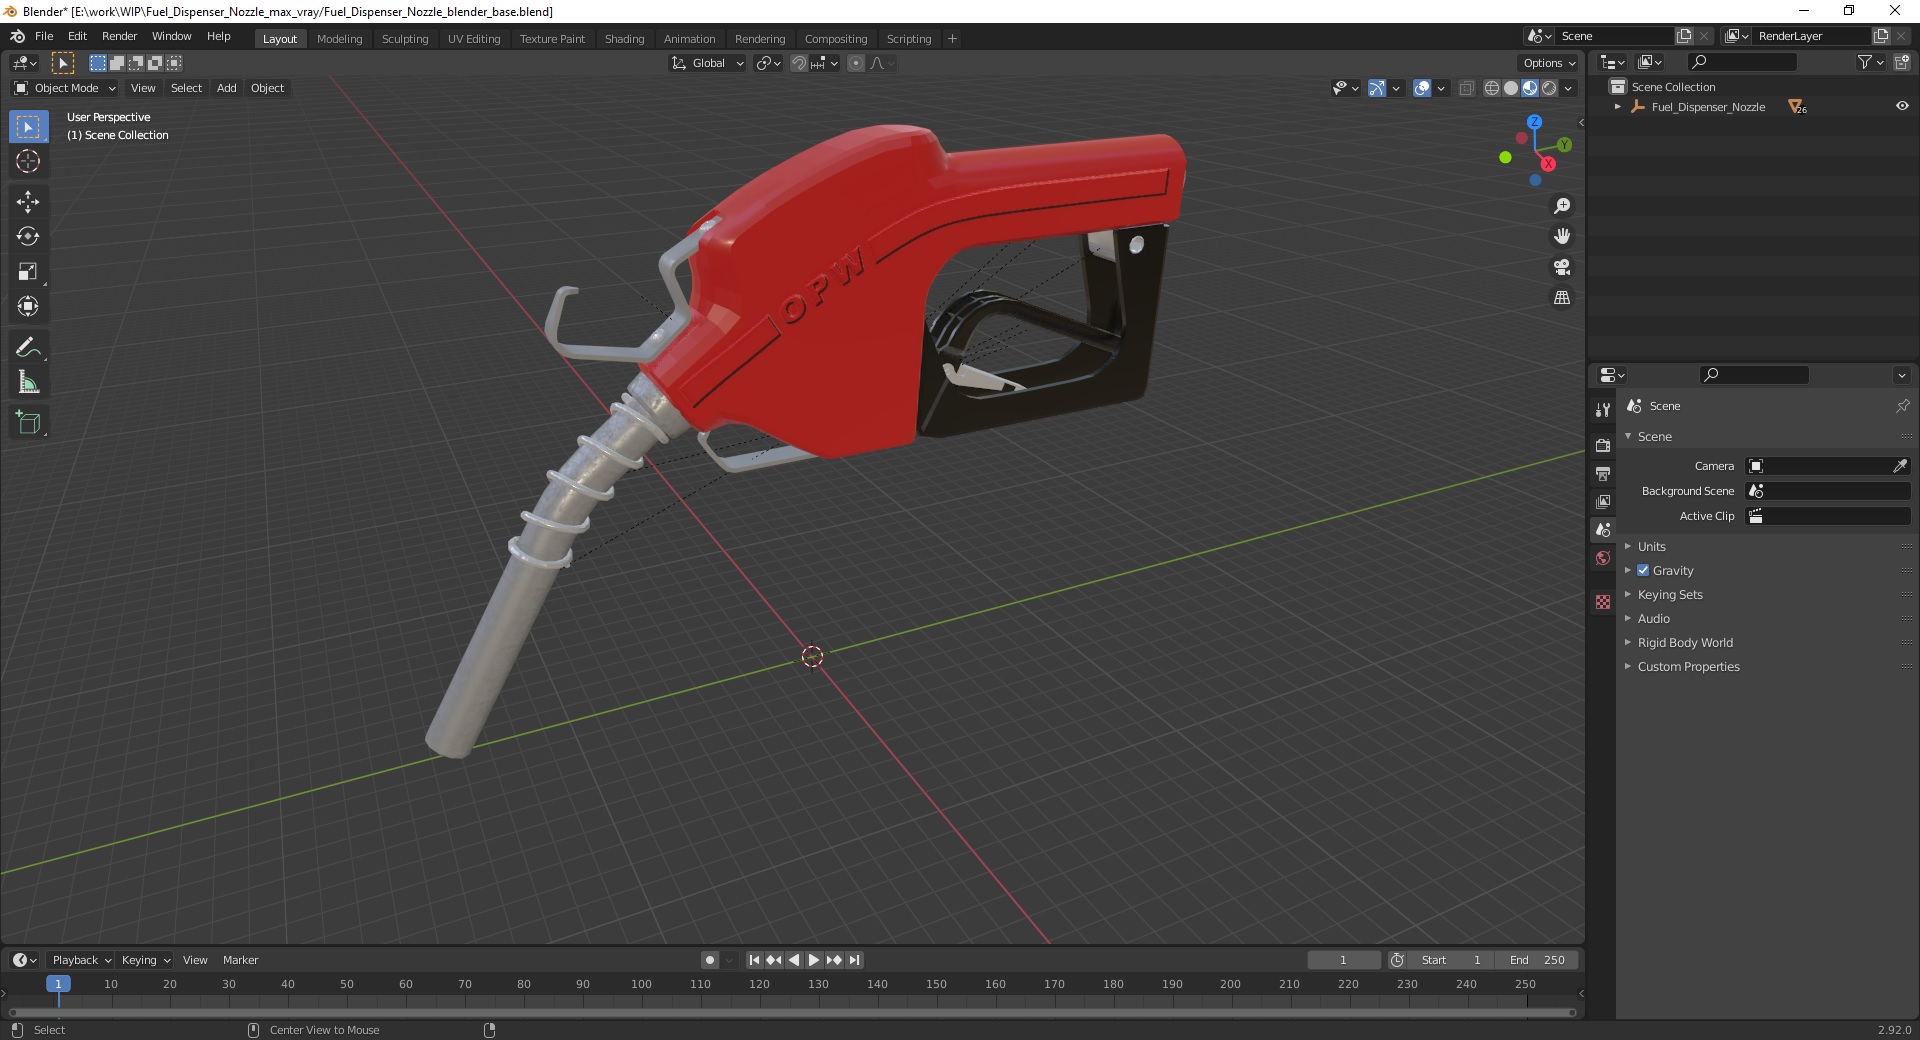The height and width of the screenshot is (1040, 1920).
Task: Open the Tool properties tab
Action: pyautogui.click(x=1603, y=410)
